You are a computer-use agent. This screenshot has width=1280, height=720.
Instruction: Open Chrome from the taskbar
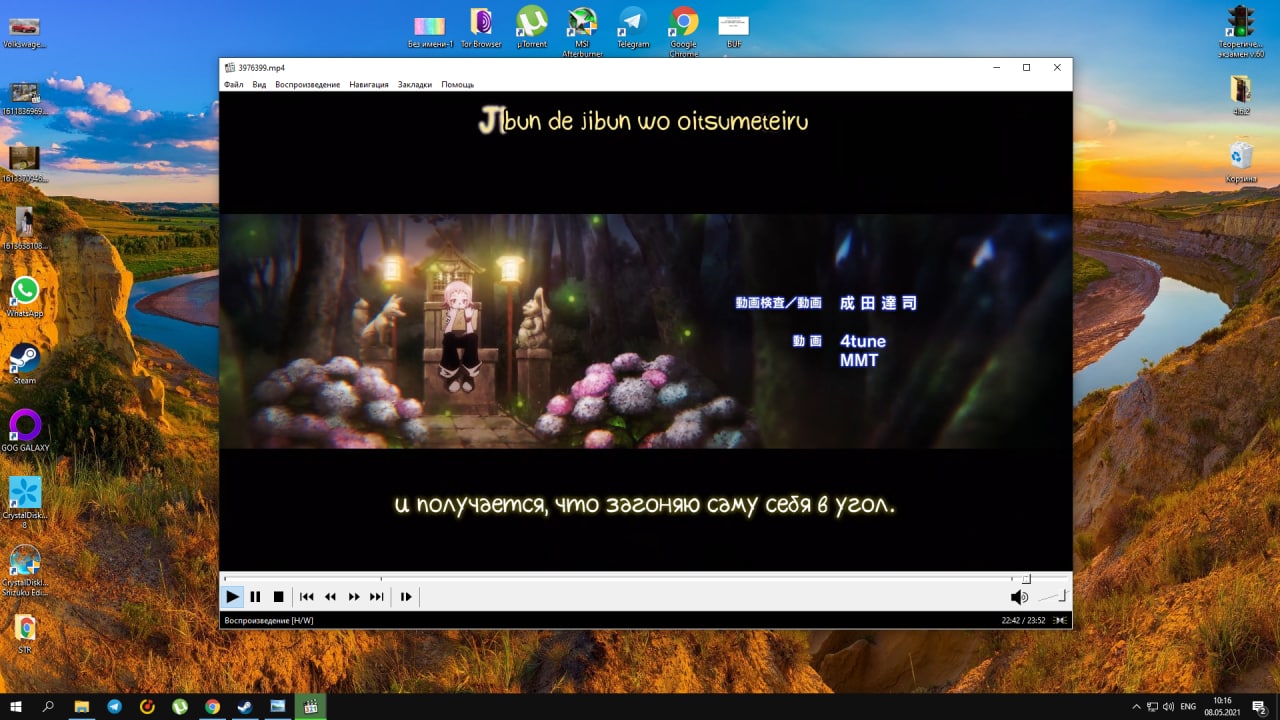212,706
